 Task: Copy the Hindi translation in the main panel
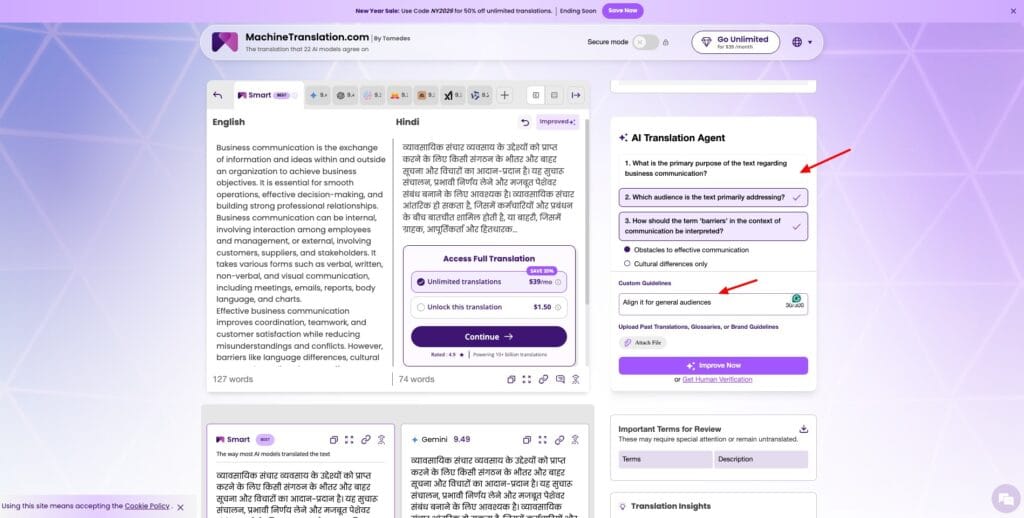[511, 380]
